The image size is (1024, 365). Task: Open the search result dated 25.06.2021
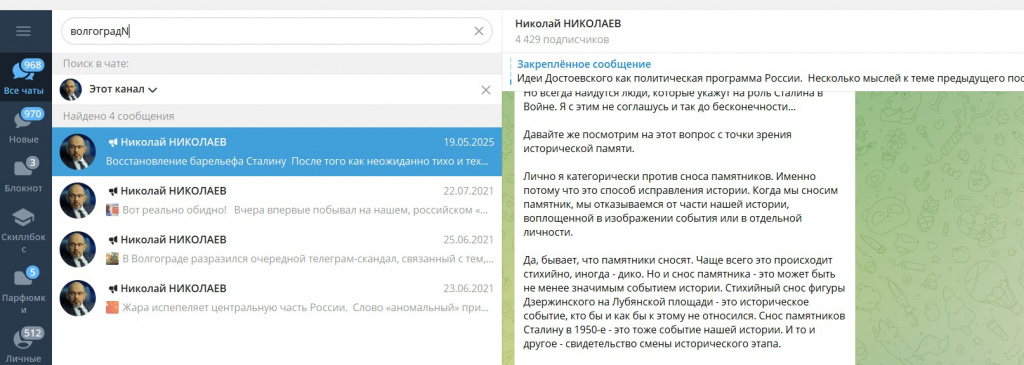tap(277, 249)
